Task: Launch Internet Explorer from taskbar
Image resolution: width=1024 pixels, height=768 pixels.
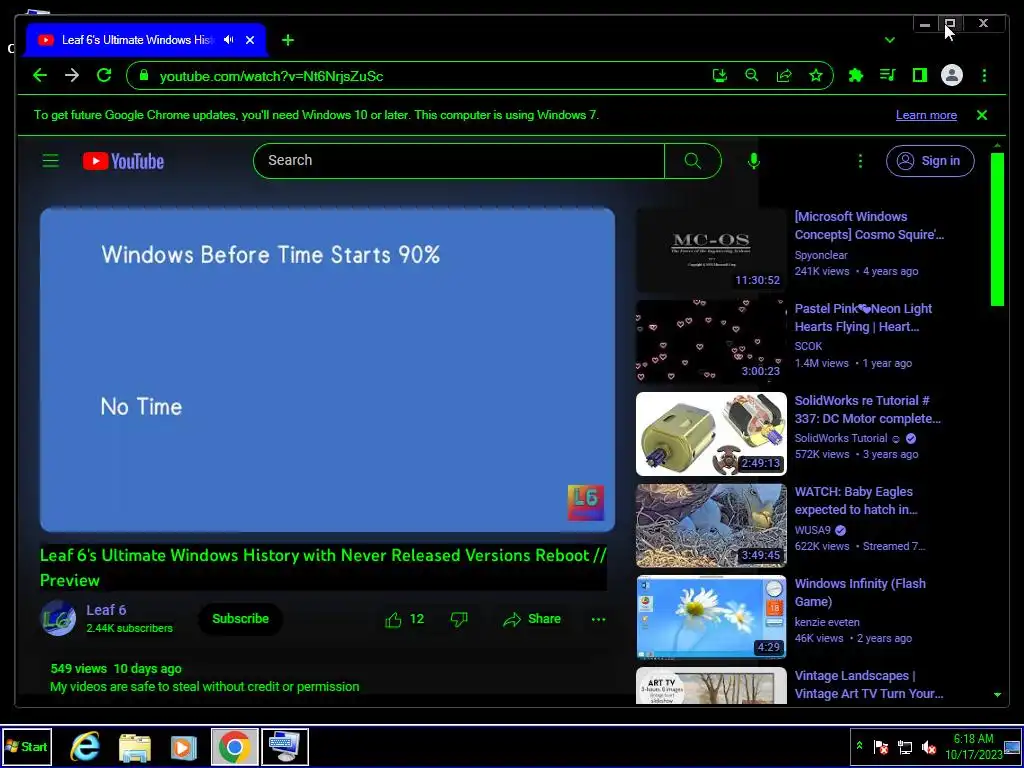Action: 85,746
